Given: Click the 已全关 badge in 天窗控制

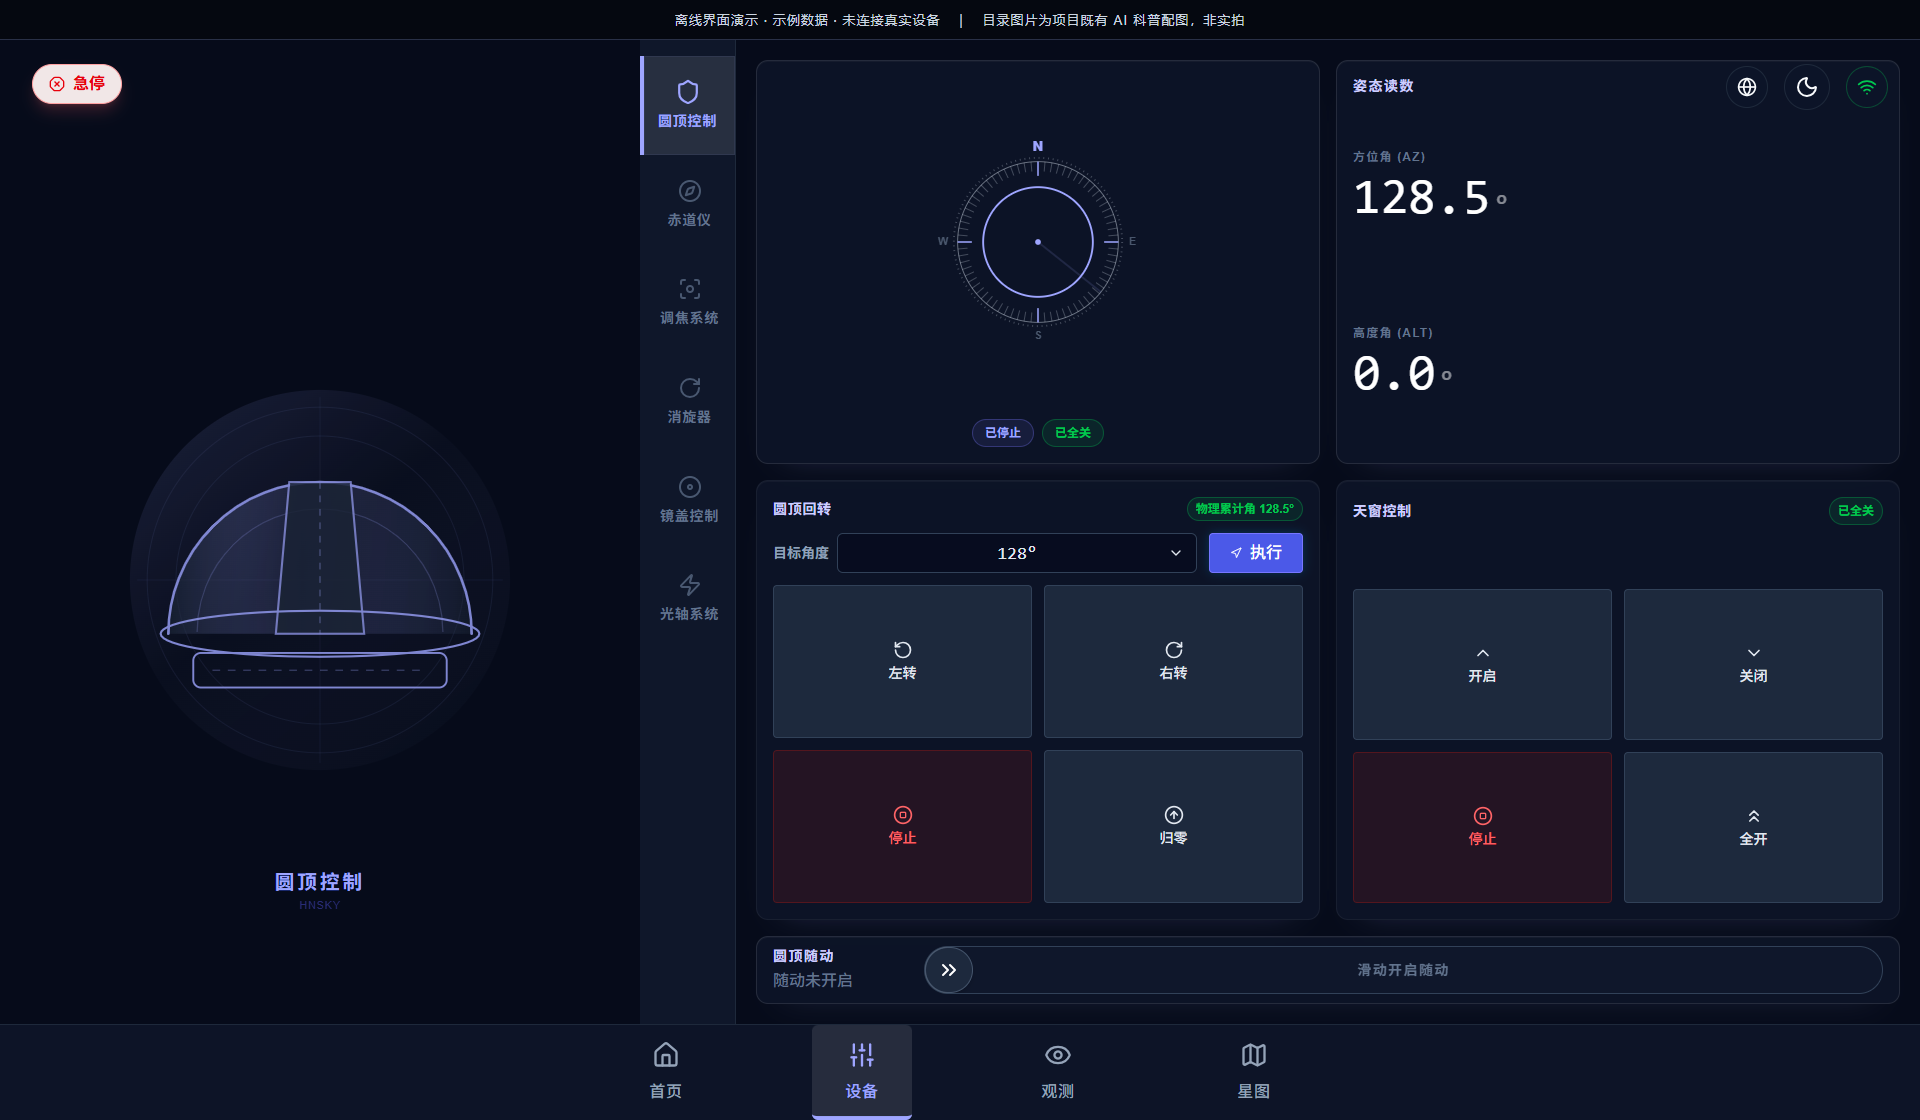Looking at the screenshot, I should [x=1856, y=511].
